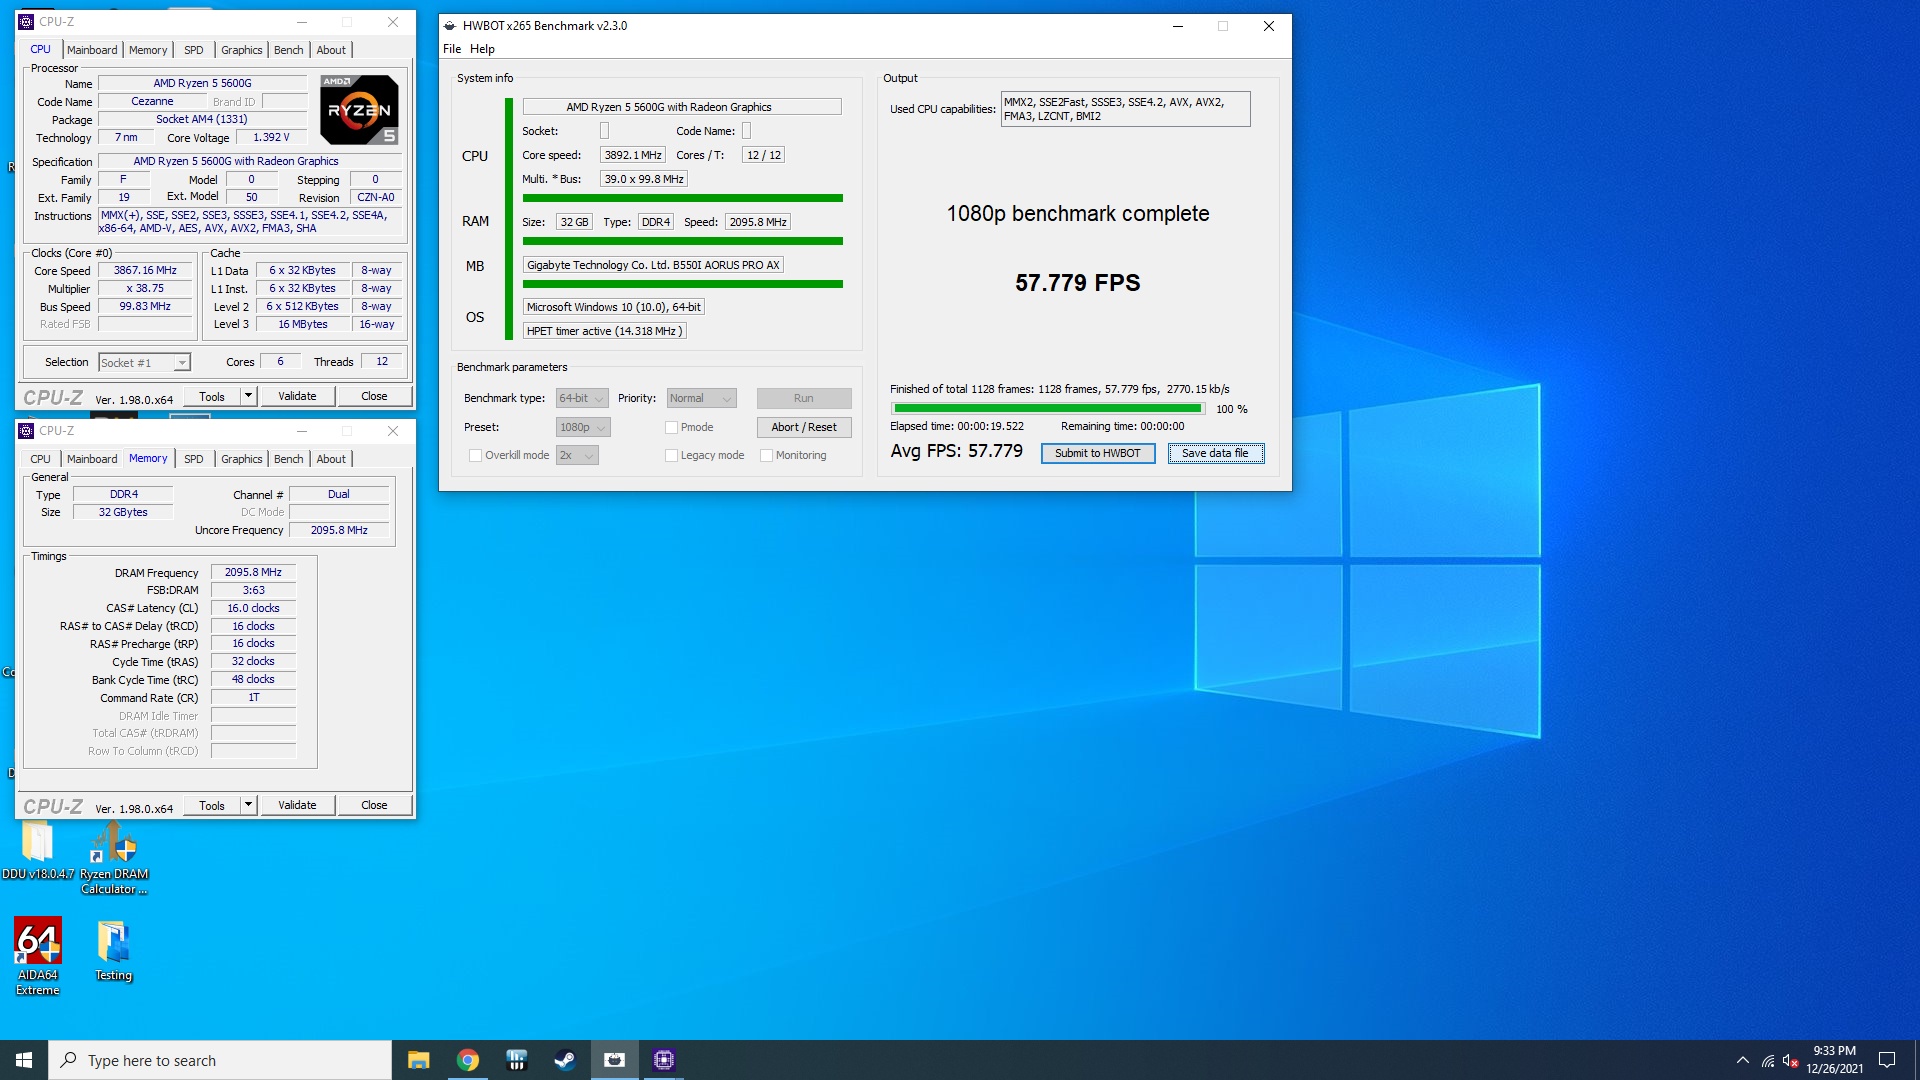Click the top CPU-Z window title icon
1920x1080 pixels.
(27, 22)
